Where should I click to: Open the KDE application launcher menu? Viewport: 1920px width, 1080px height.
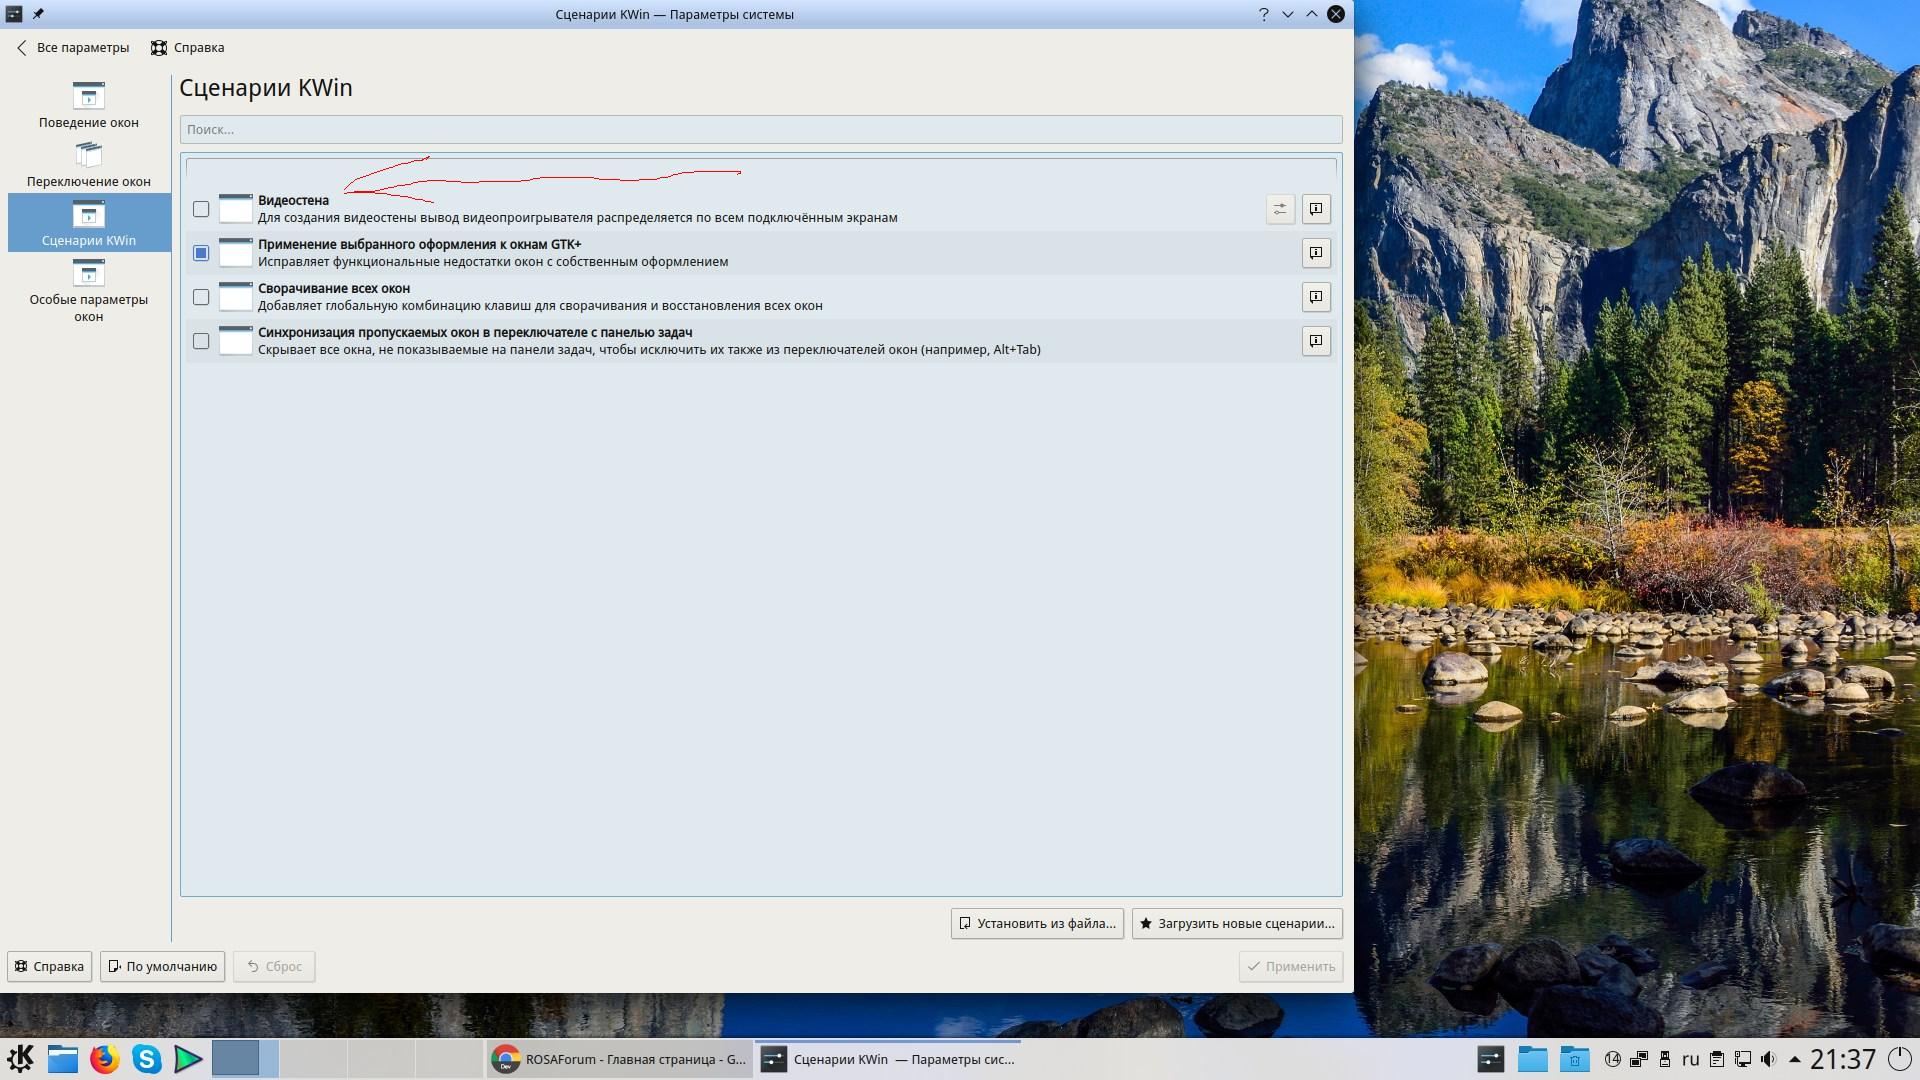pos(21,1058)
